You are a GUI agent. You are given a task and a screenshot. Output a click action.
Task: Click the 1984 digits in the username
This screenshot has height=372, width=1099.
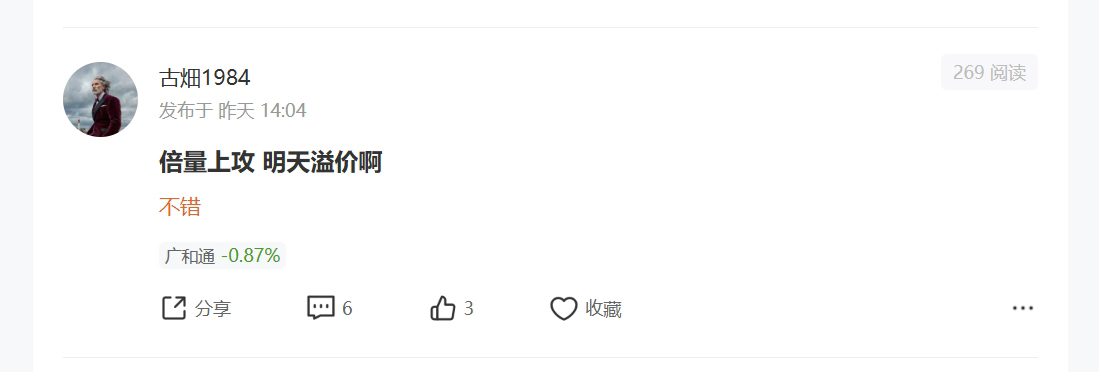(x=226, y=78)
